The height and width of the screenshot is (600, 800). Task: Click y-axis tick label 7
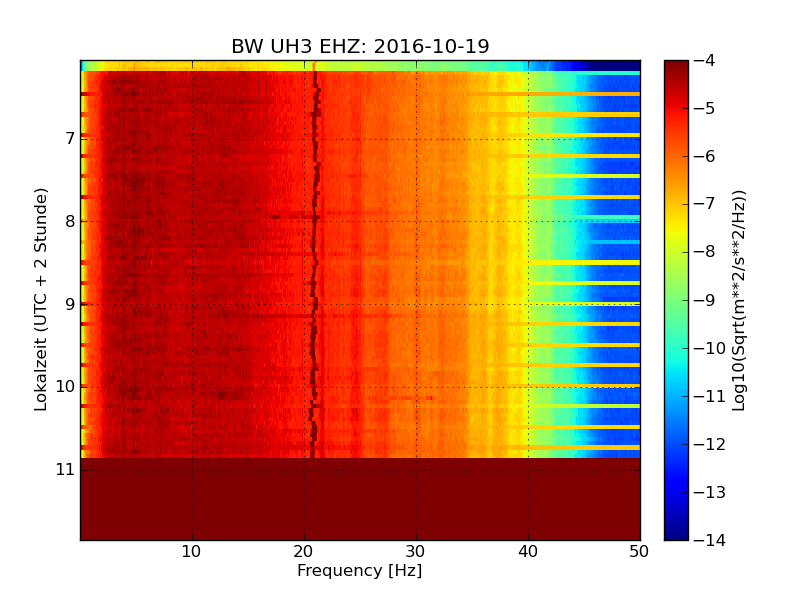(x=70, y=138)
